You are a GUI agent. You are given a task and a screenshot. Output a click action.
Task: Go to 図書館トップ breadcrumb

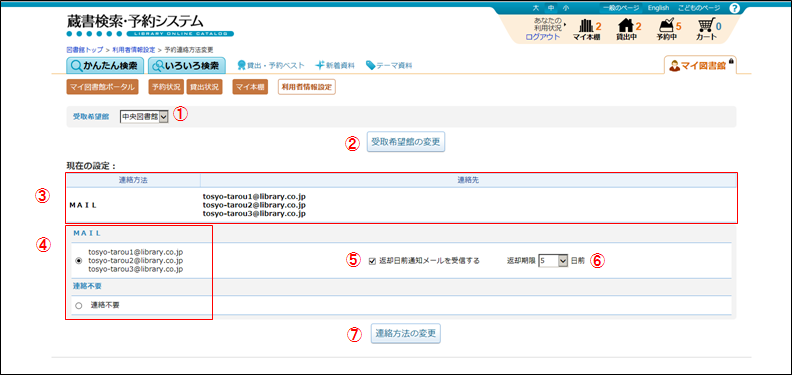(84, 50)
